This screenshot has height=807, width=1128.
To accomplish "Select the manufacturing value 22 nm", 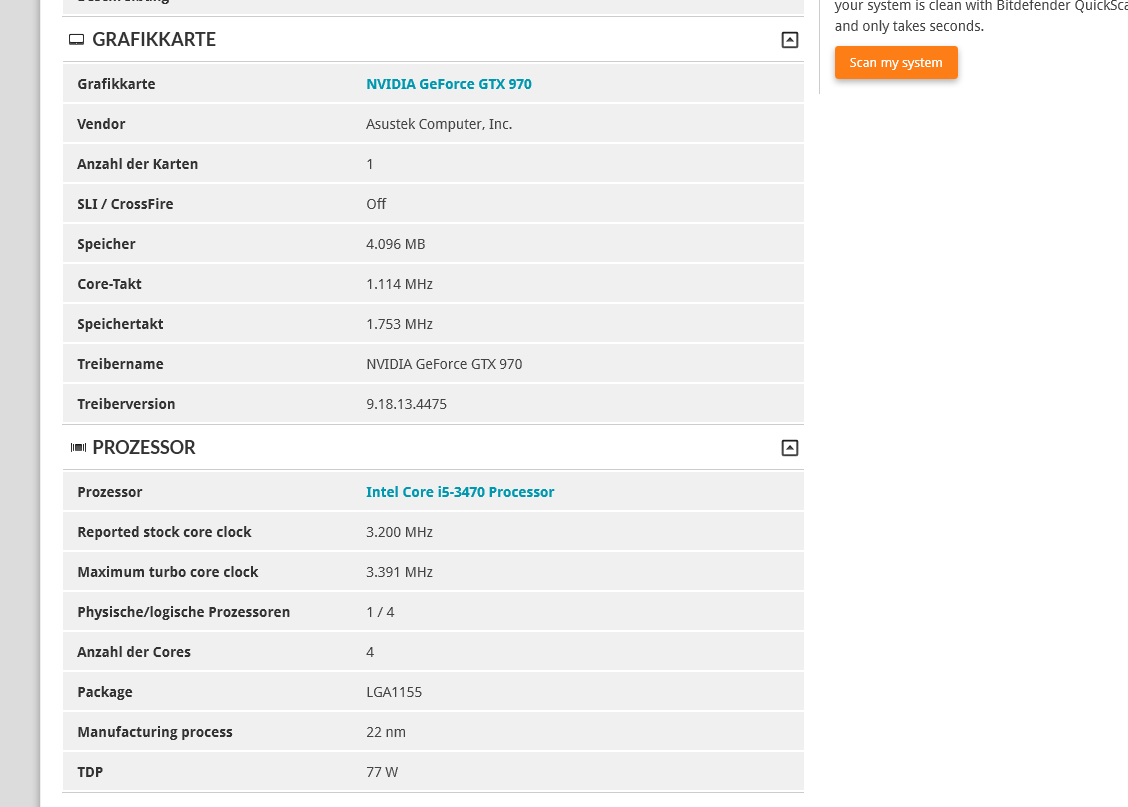I will [x=386, y=732].
